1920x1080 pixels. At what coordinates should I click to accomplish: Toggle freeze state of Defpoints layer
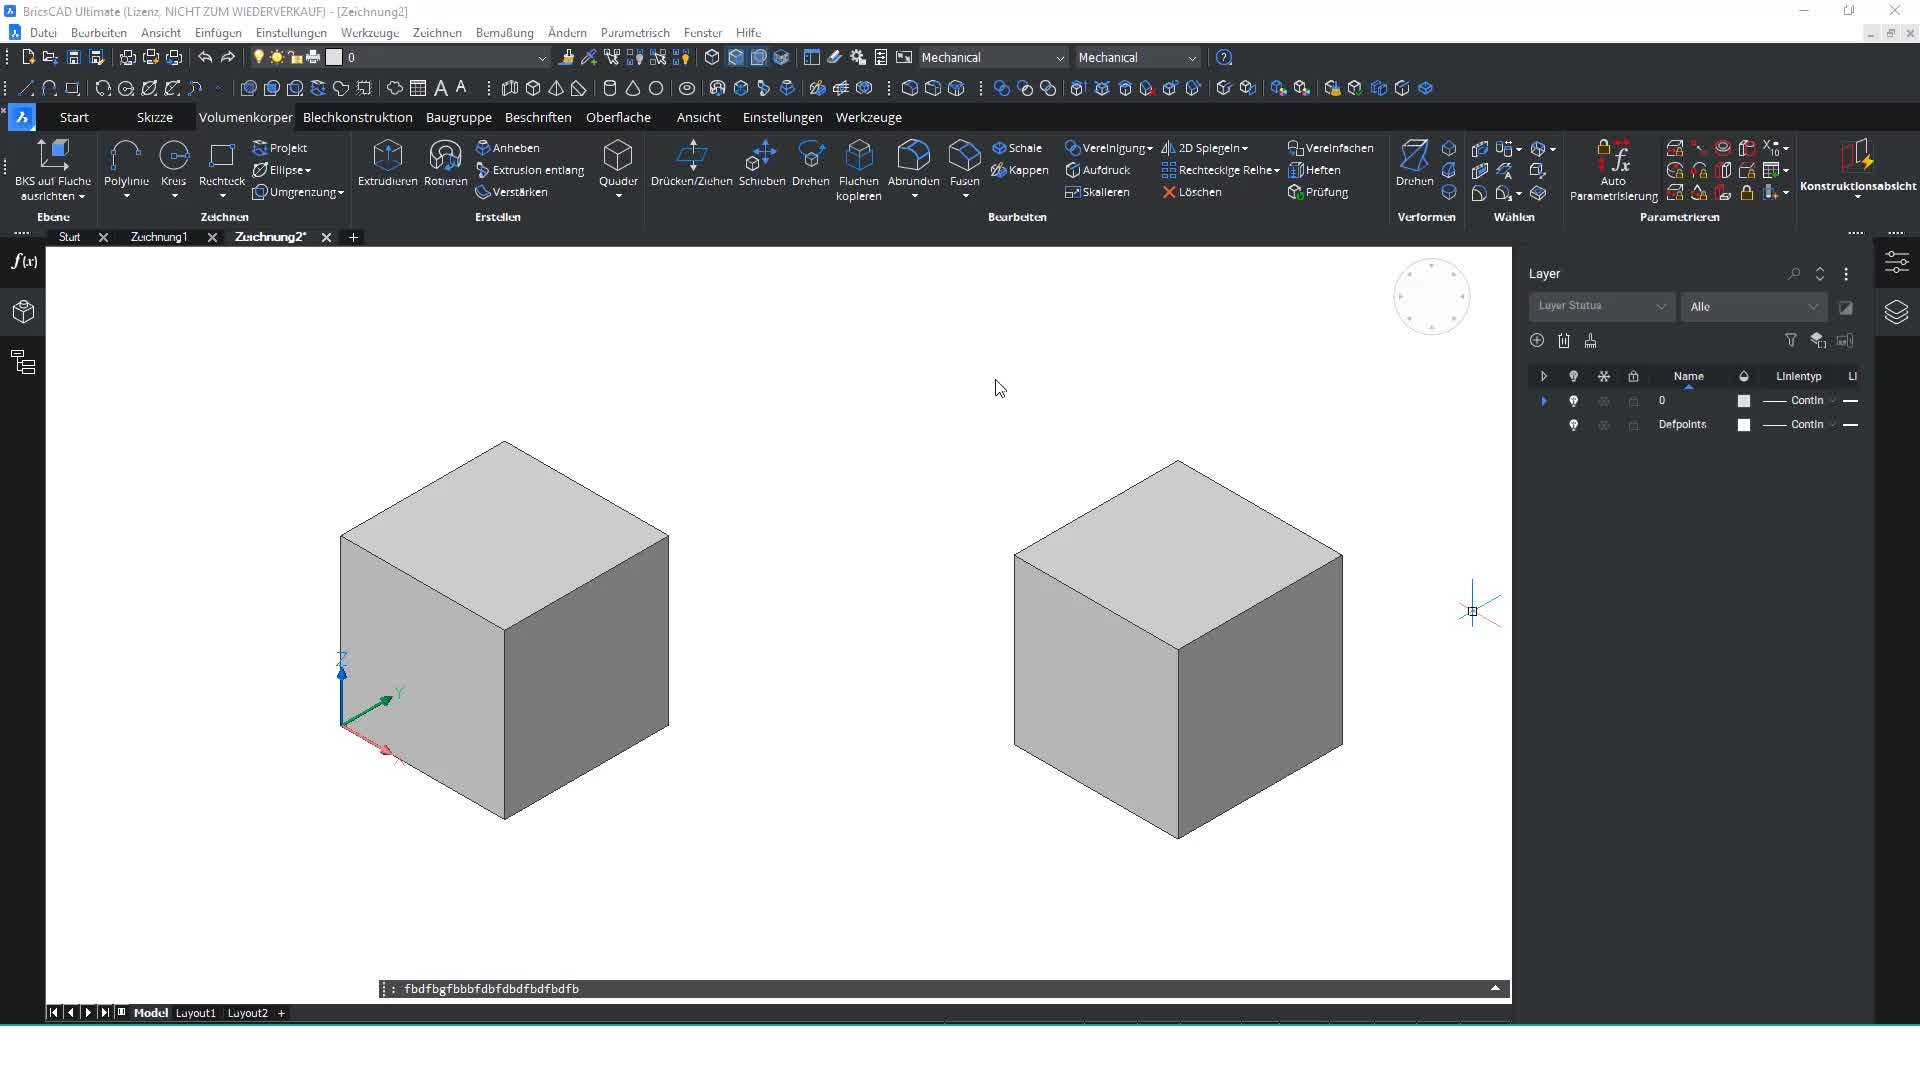click(1604, 425)
